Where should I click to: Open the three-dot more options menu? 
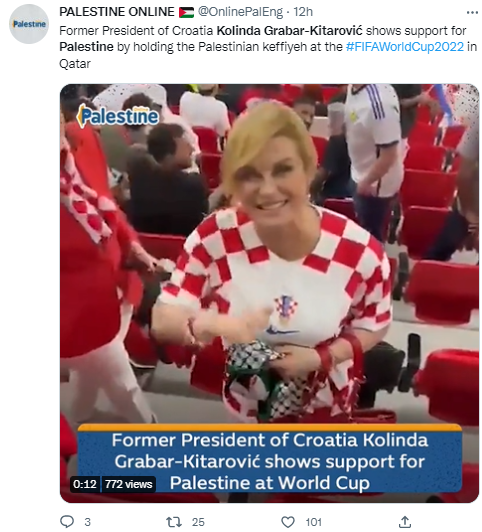click(x=472, y=13)
